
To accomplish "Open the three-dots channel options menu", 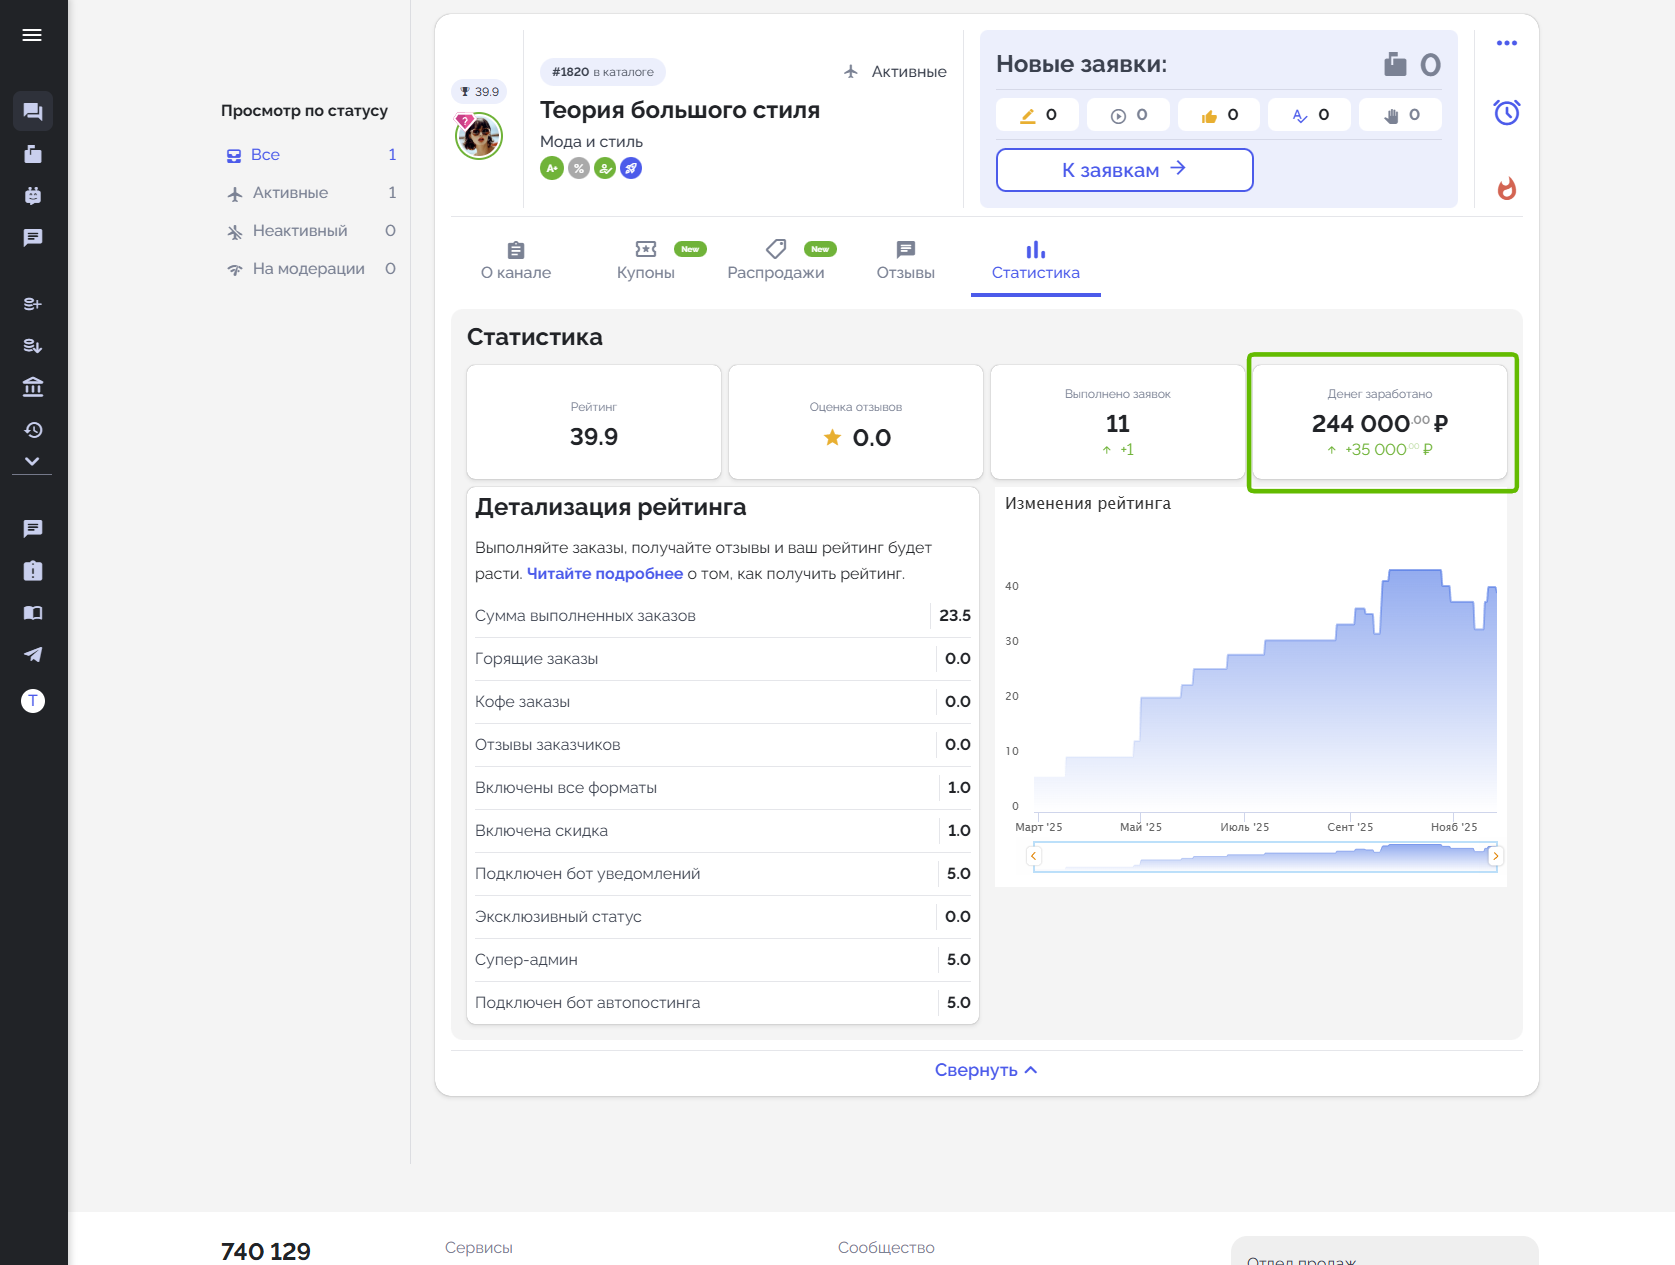I will [x=1507, y=43].
